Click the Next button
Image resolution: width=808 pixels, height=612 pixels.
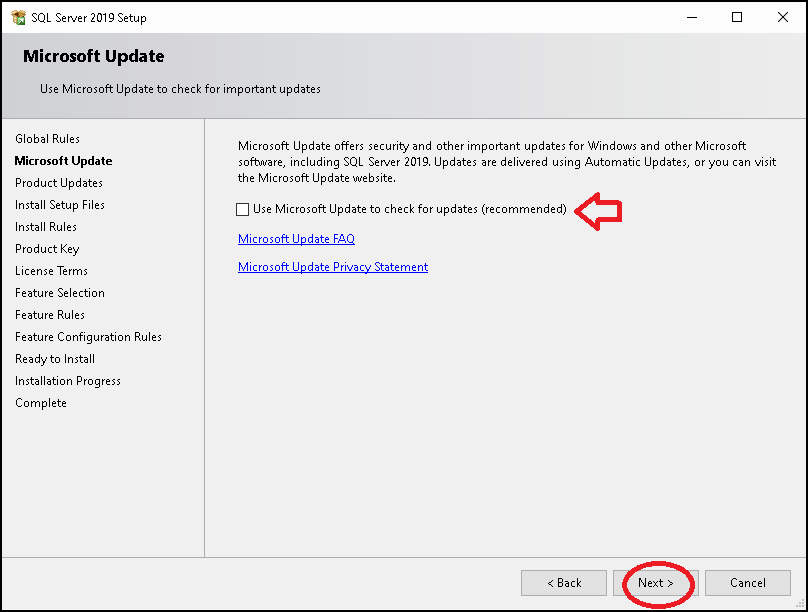click(656, 583)
